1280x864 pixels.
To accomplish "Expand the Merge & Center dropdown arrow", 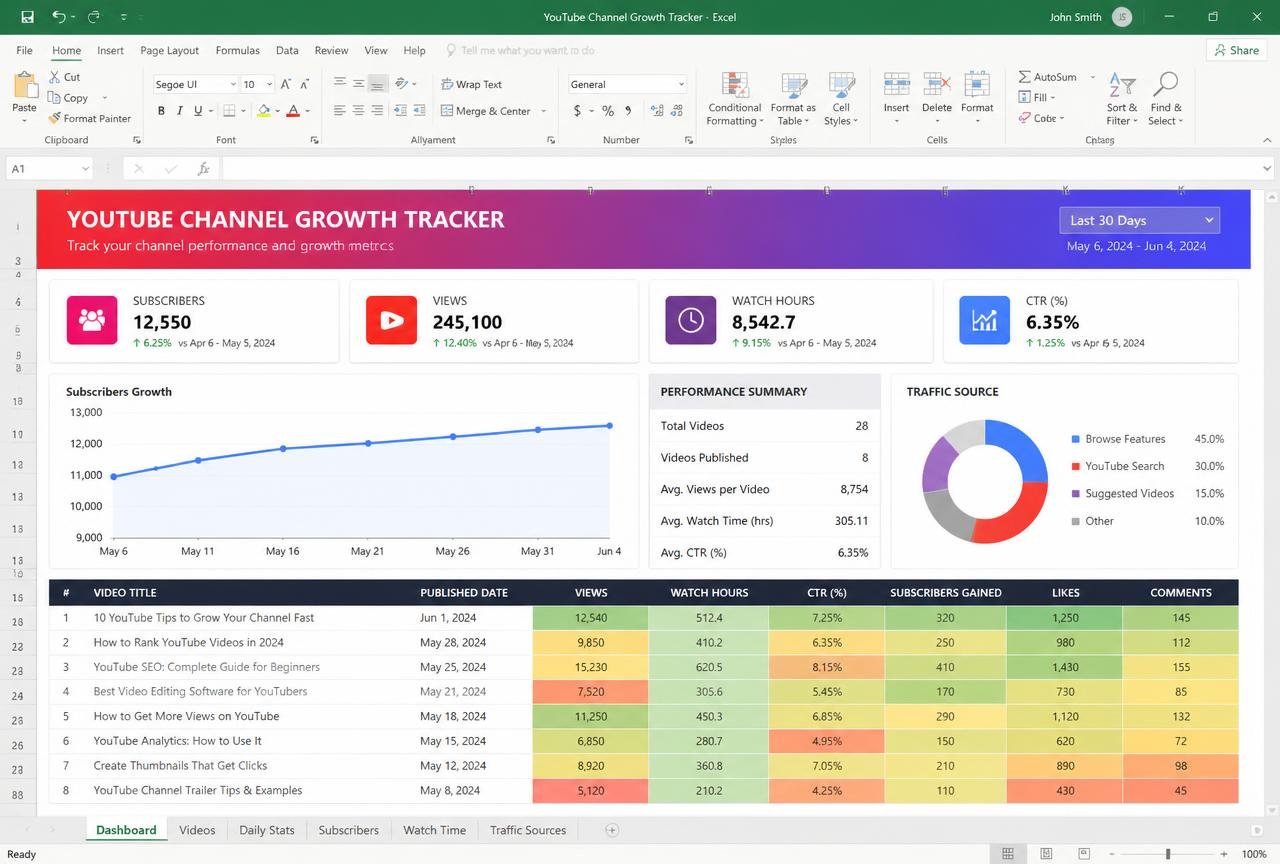I will pos(544,111).
